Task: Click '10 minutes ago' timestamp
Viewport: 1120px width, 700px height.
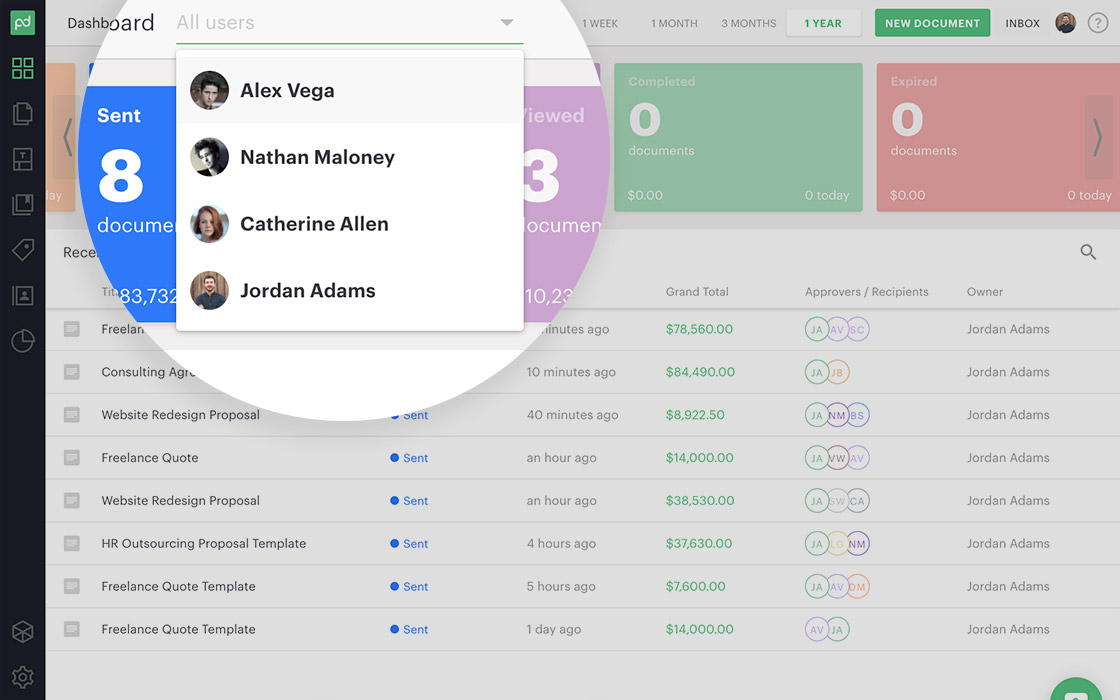Action: [x=571, y=372]
